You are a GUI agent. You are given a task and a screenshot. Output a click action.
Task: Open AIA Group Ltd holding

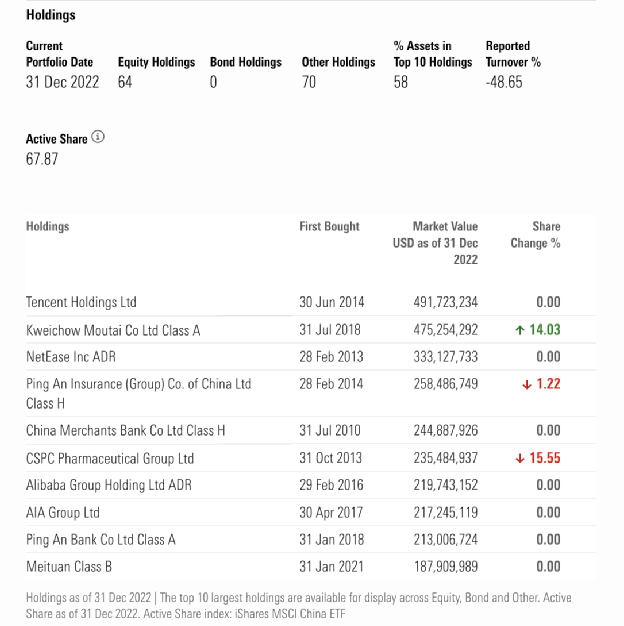63,512
